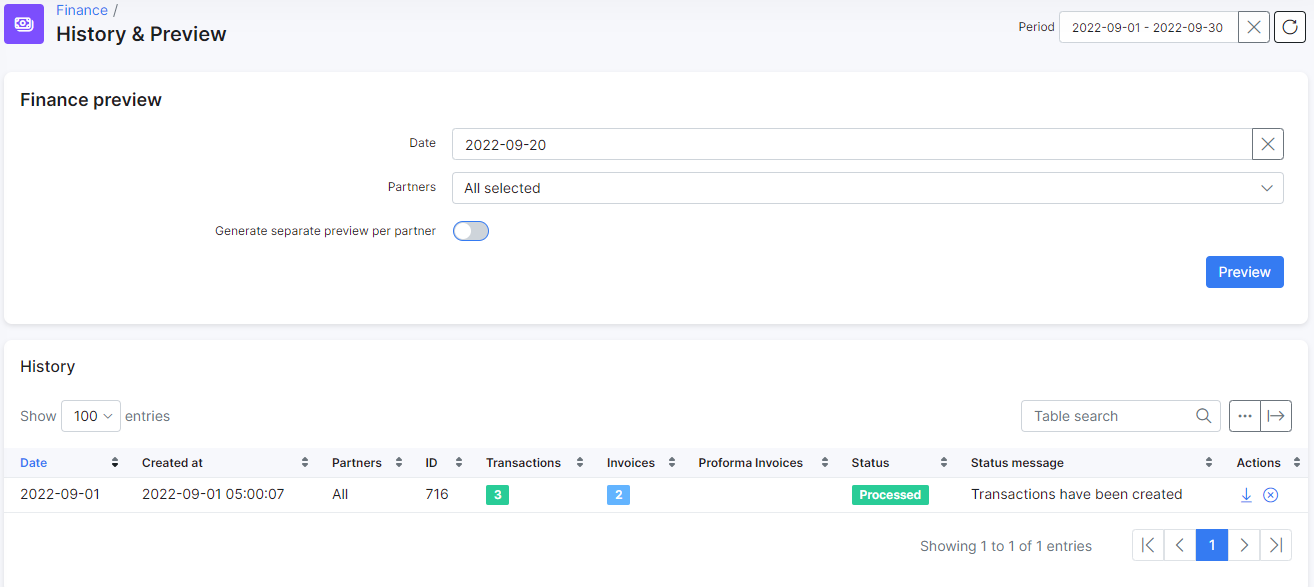Click the Showing 1 to 1 of 1 entries text
The height and width of the screenshot is (587, 1314).
coord(1006,546)
